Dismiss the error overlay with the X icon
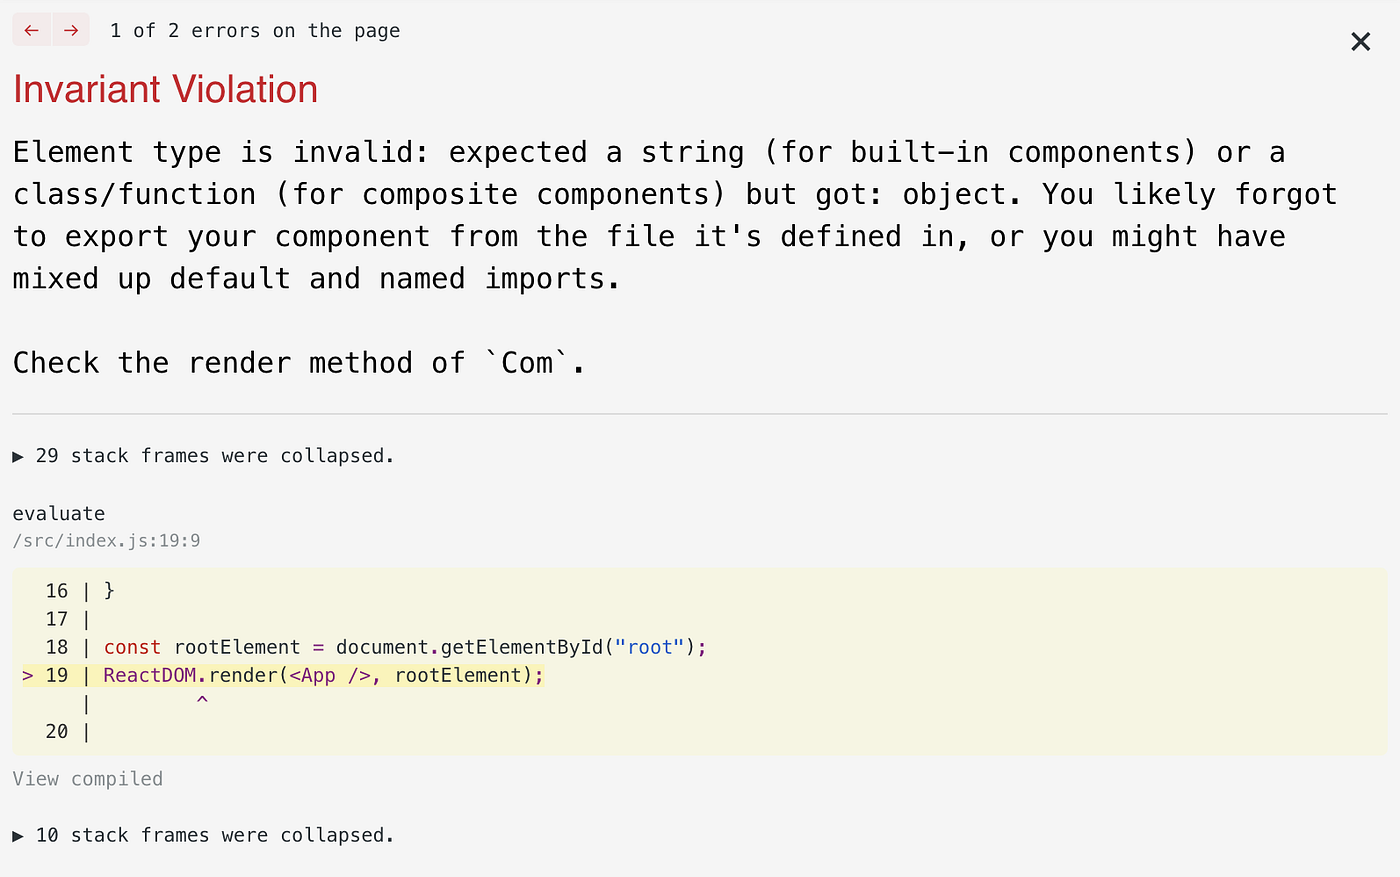 [x=1360, y=41]
